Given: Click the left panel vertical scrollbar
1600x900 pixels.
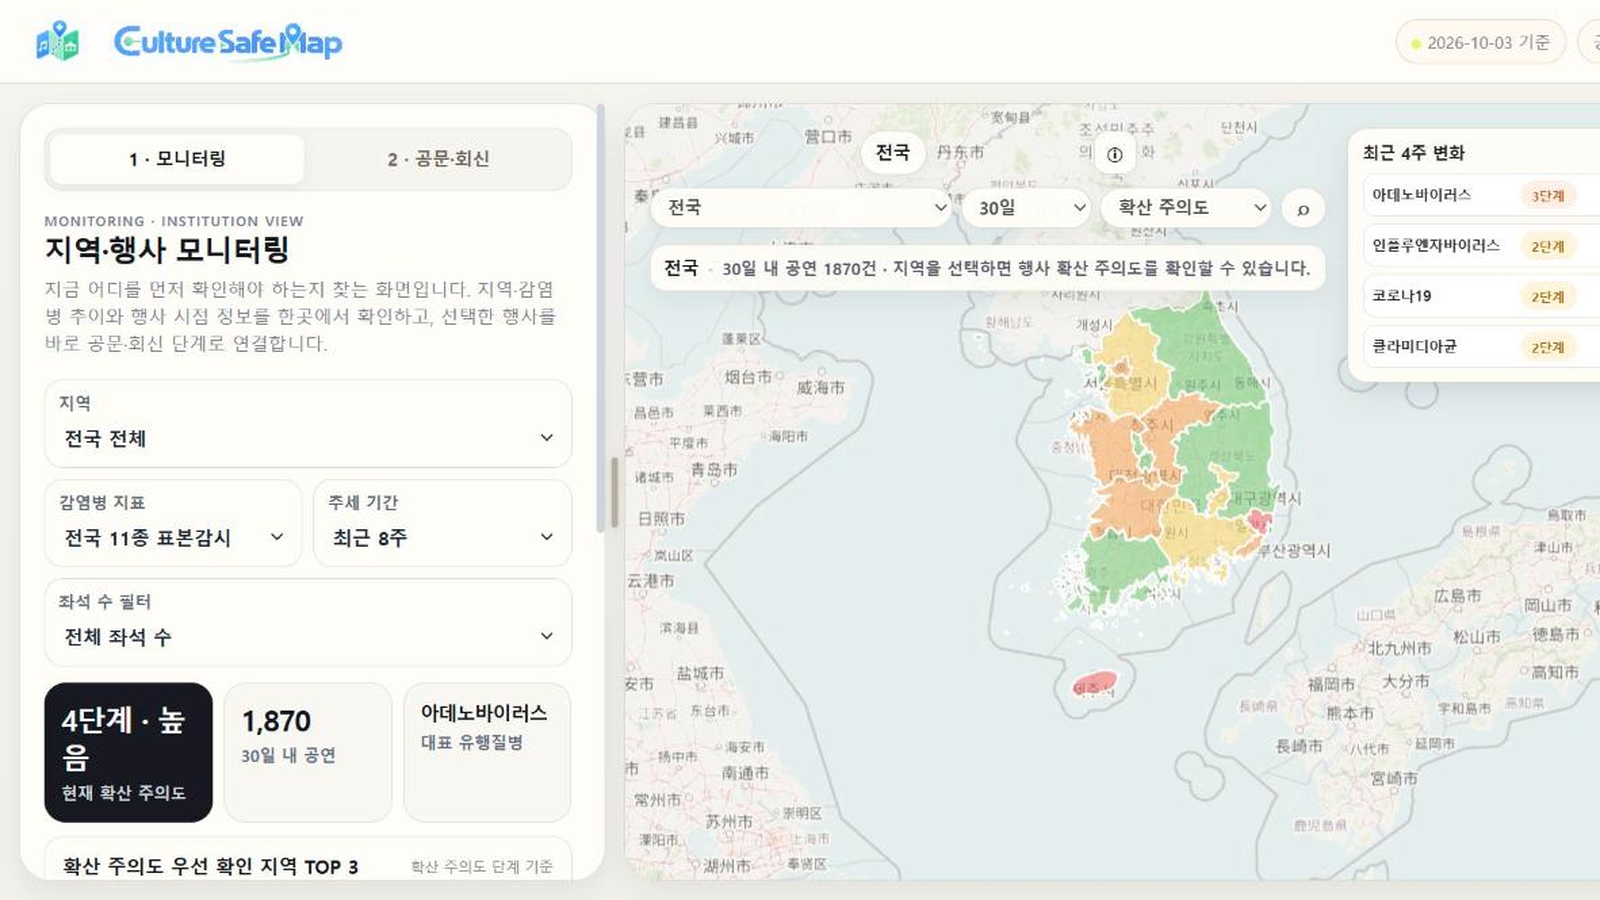Looking at the screenshot, I should tap(600, 318).
